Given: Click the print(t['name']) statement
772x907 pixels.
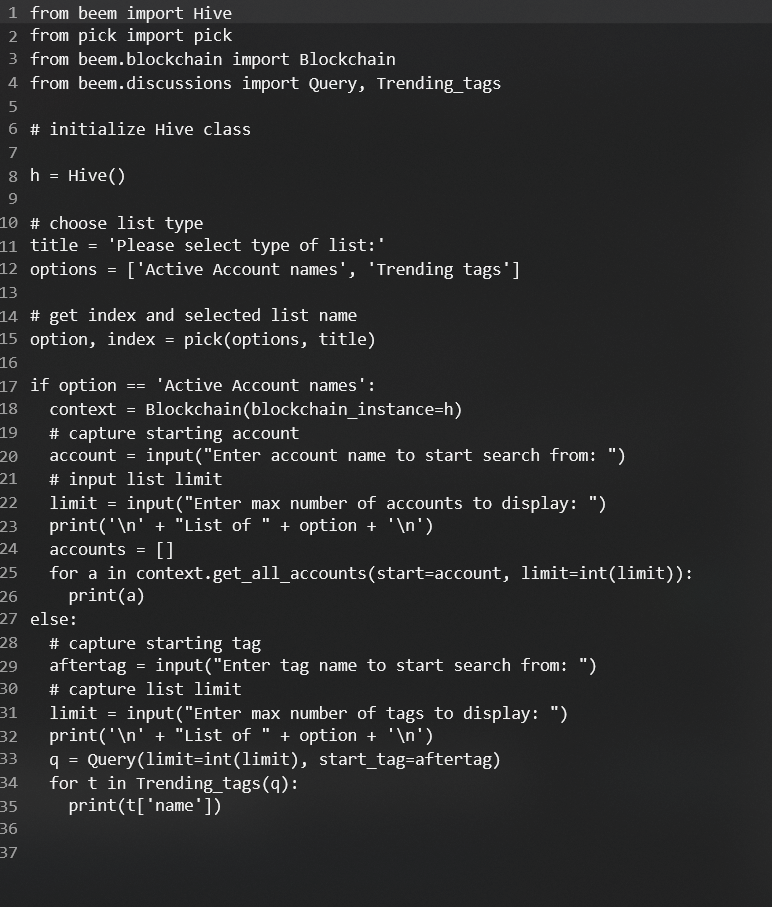Looking at the screenshot, I should point(145,806).
